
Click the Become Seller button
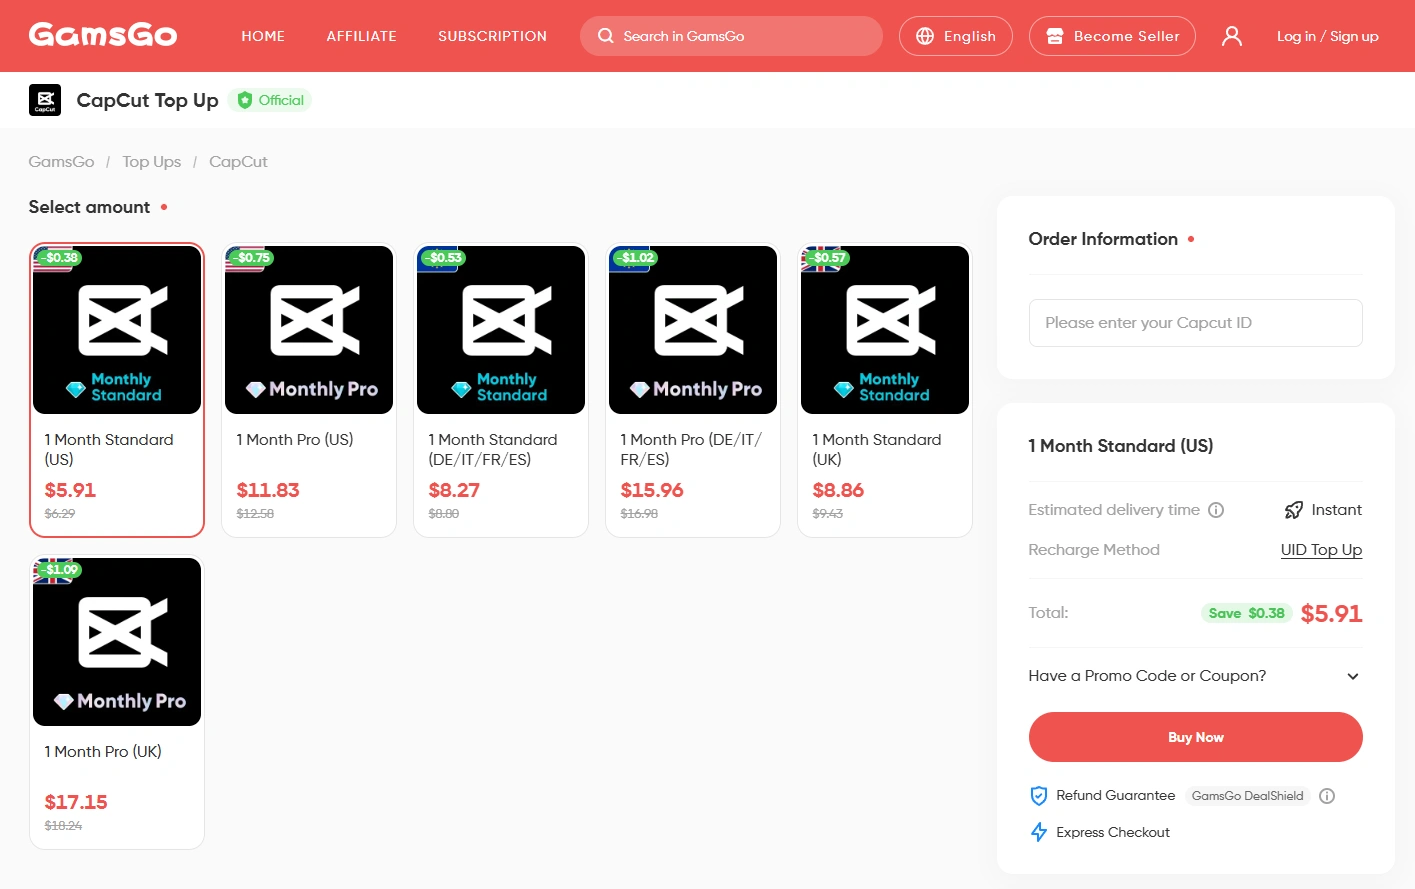(x=1112, y=36)
